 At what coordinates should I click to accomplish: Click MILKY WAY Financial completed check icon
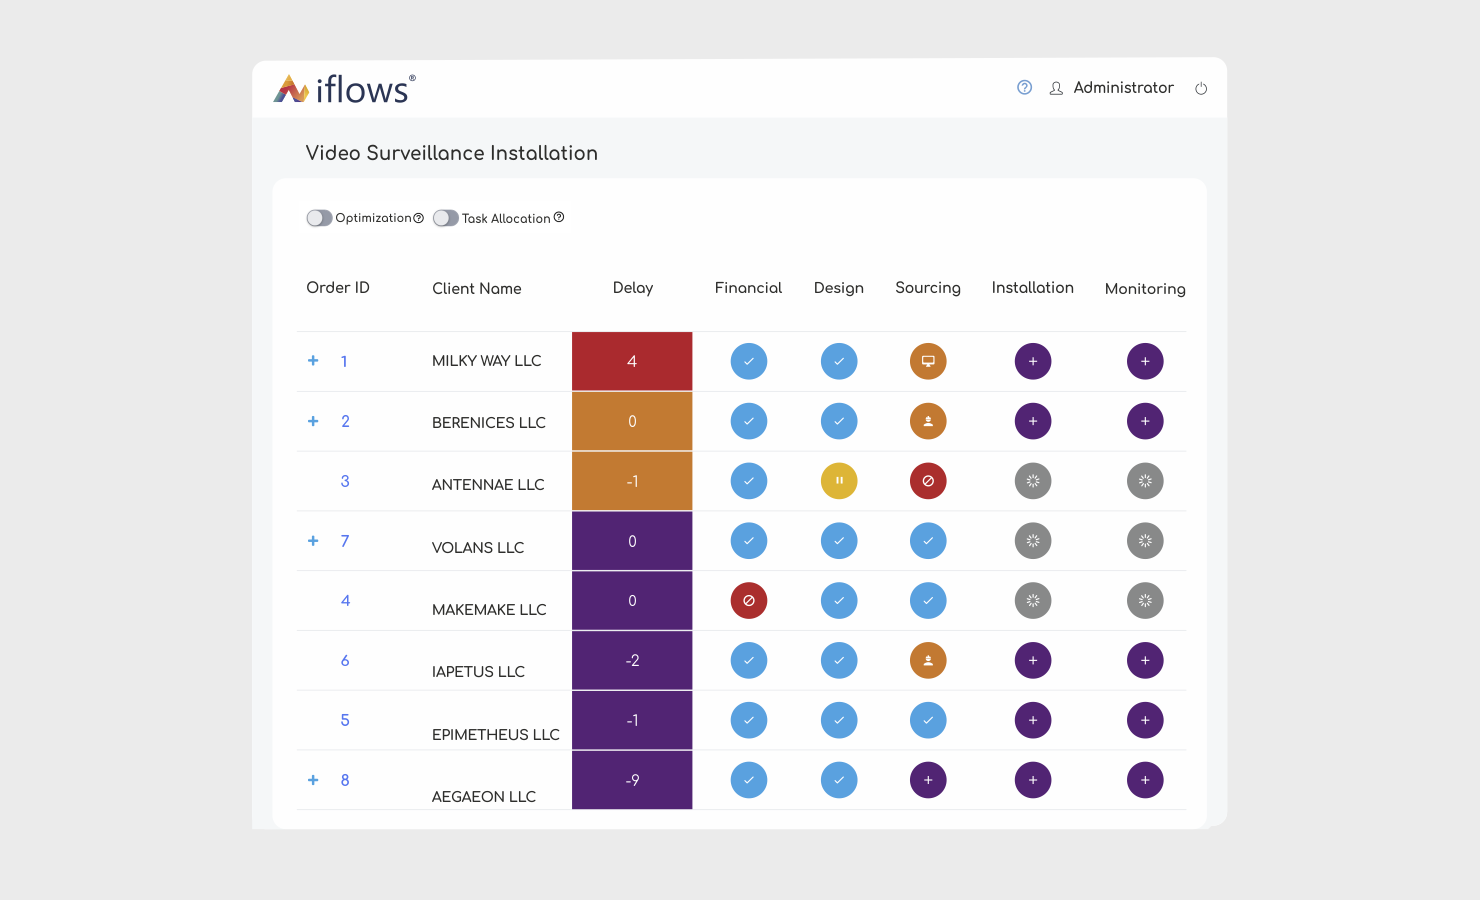(749, 361)
